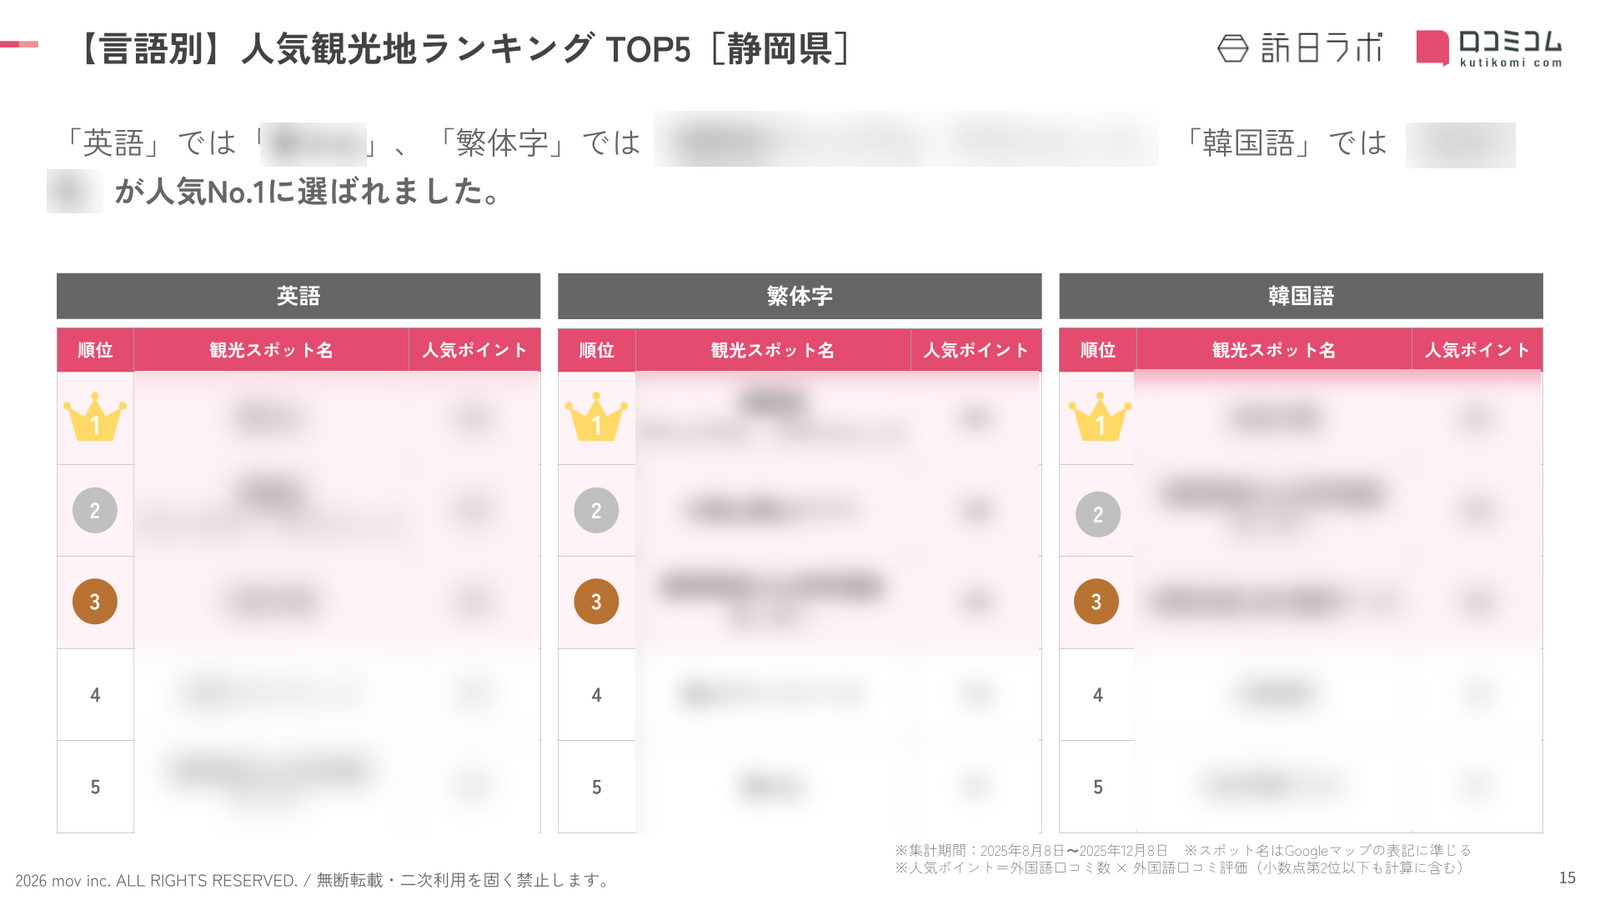Click 順位 column header in 韓国語 table
This screenshot has height=900, width=1600.
(x=1097, y=350)
